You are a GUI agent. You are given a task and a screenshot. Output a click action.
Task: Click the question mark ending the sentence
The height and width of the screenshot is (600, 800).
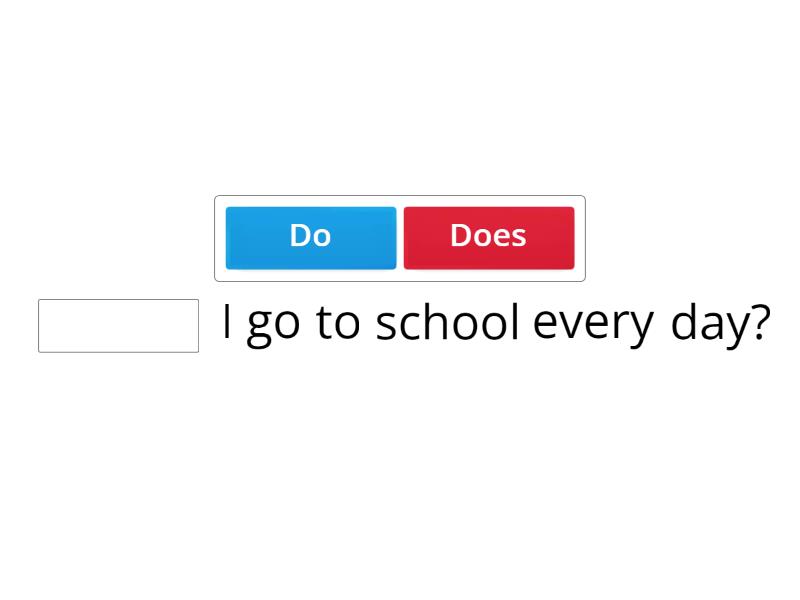pyautogui.click(x=759, y=322)
